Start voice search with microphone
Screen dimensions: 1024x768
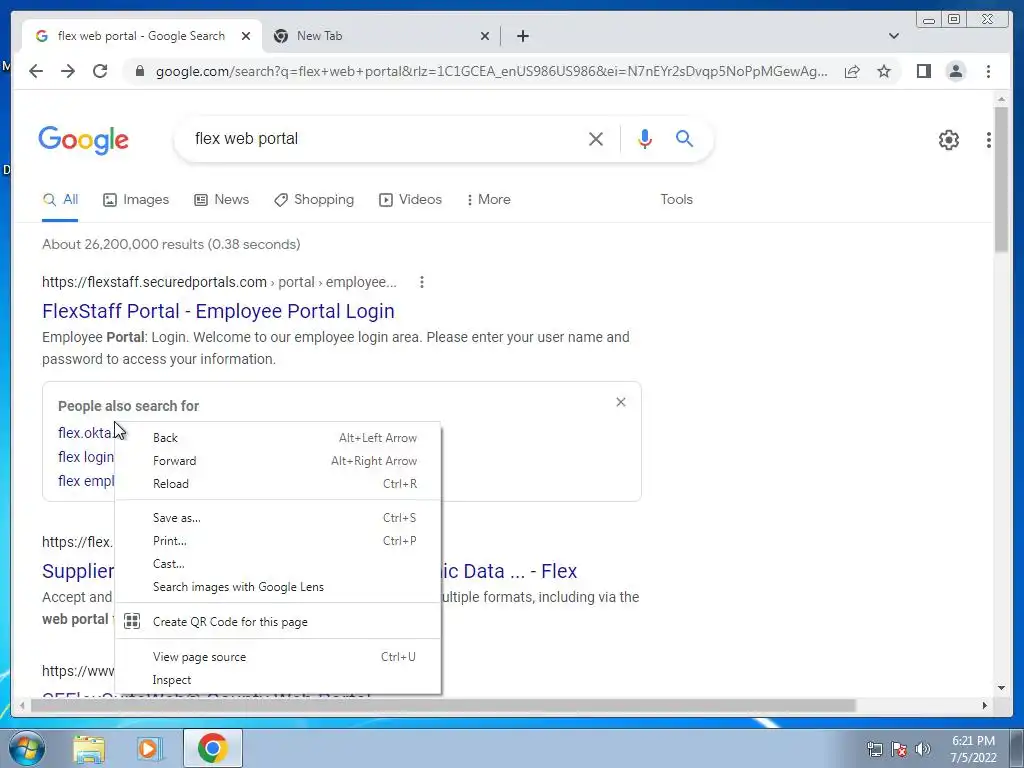click(x=645, y=138)
